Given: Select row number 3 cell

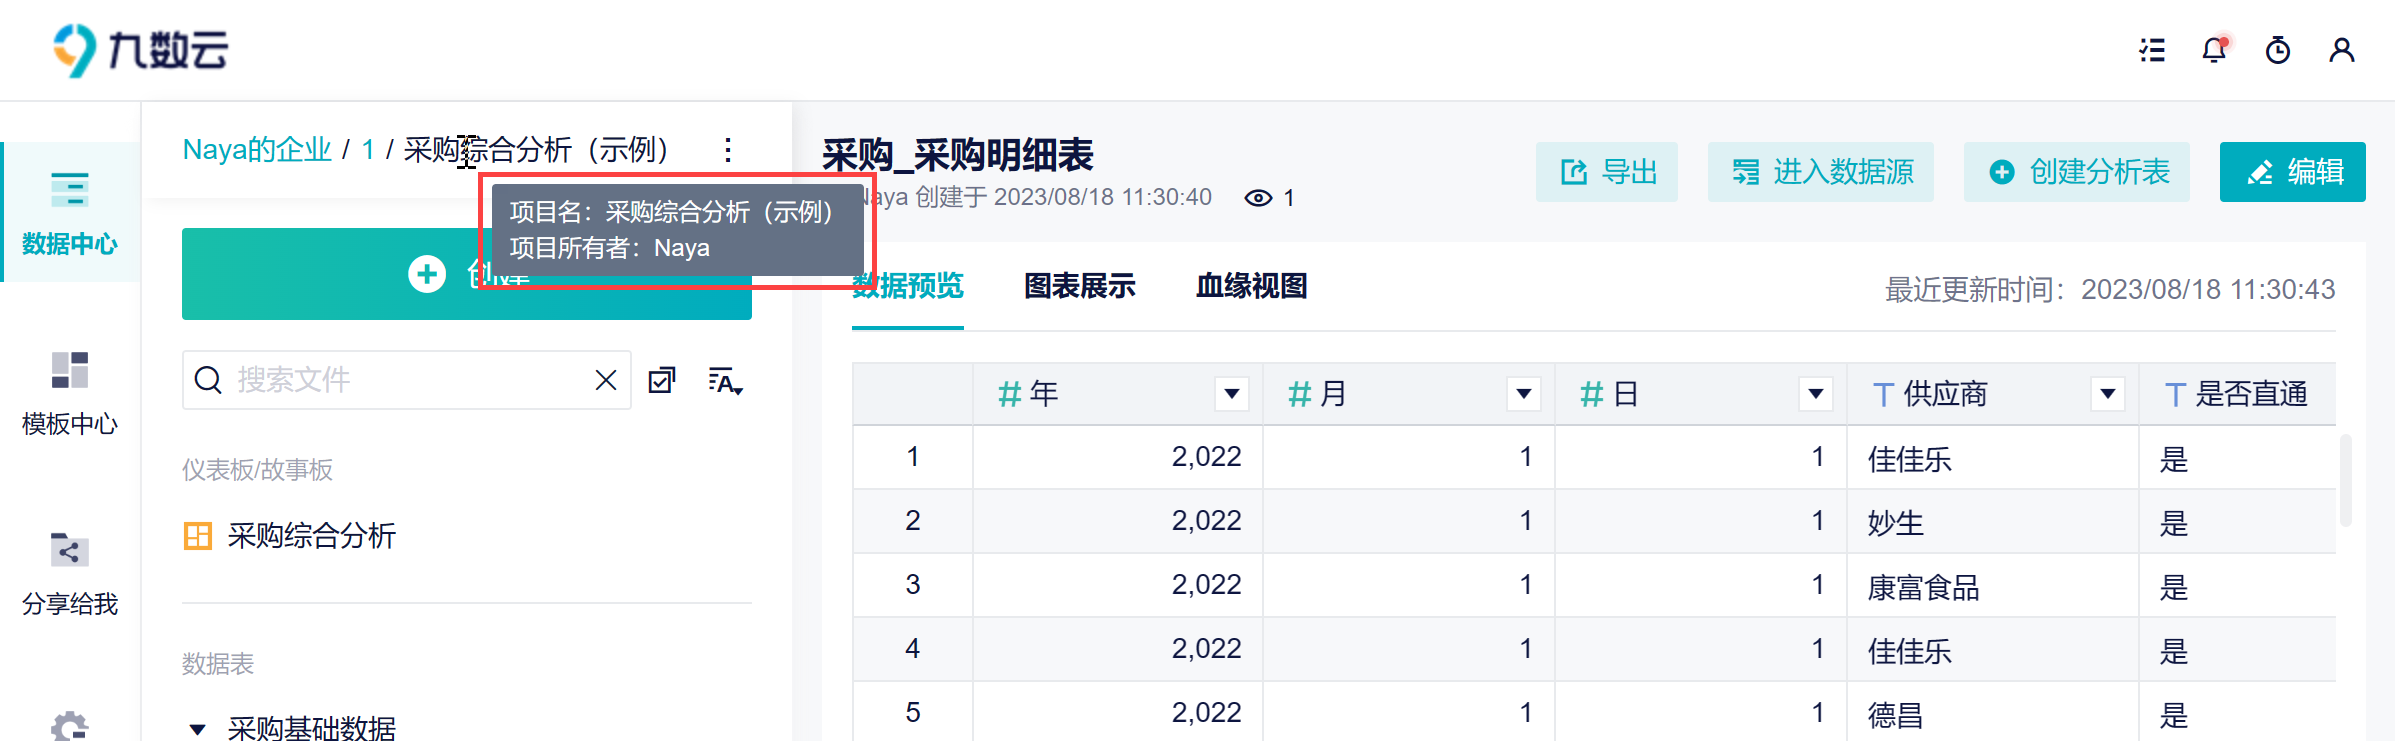Looking at the screenshot, I should [x=913, y=585].
